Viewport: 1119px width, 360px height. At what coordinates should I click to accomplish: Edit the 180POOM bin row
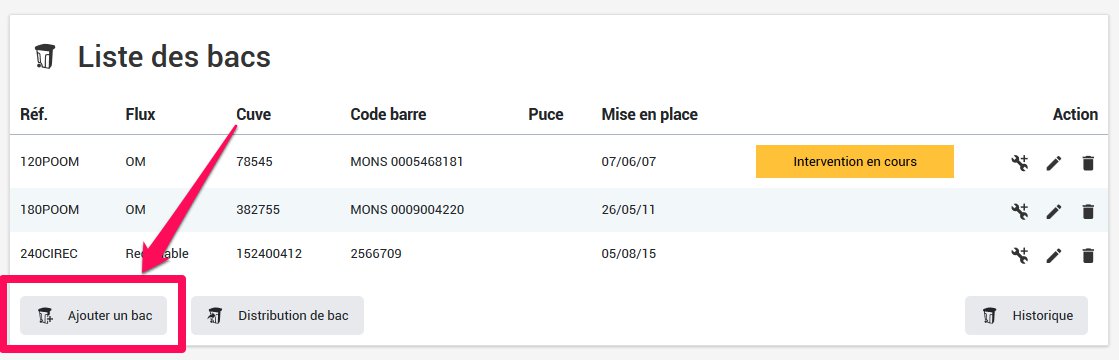click(x=1054, y=211)
